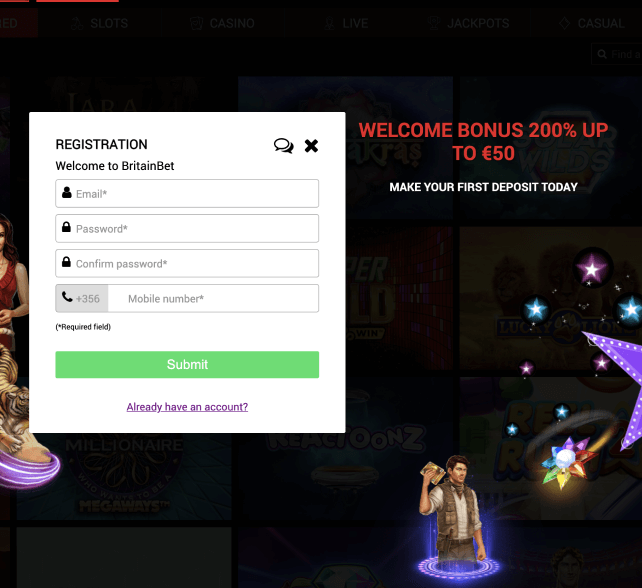Focus the Confirm password field
642x588 pixels.
pyautogui.click(x=187, y=263)
